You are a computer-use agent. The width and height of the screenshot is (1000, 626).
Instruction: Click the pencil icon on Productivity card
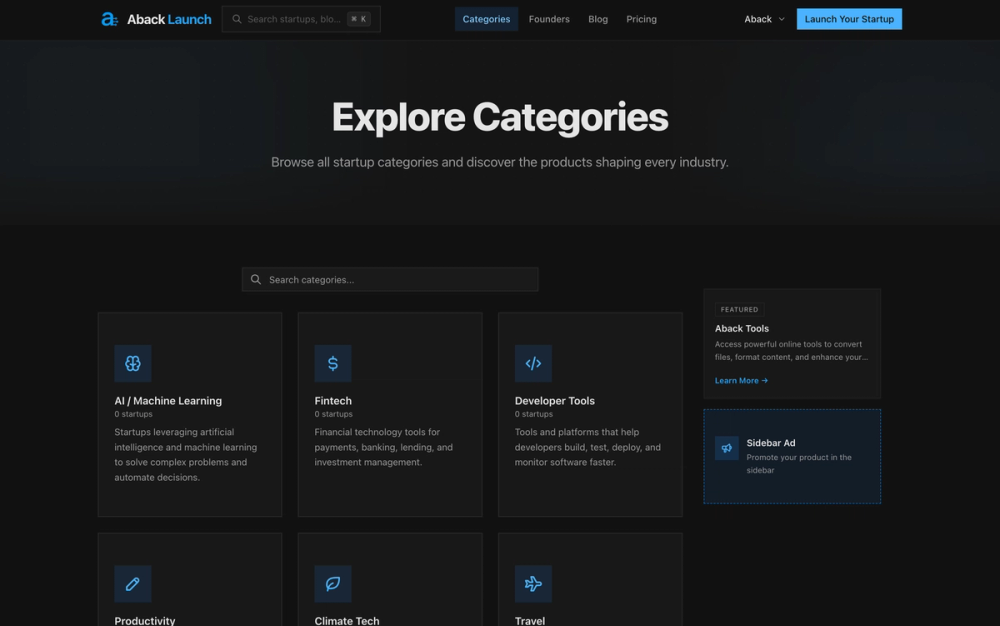[x=133, y=584]
